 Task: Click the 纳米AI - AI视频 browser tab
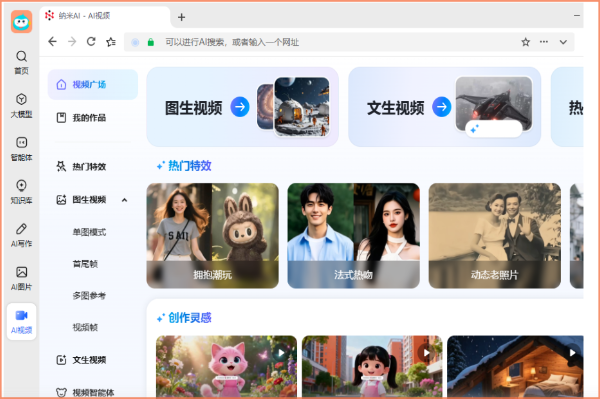click(105, 16)
